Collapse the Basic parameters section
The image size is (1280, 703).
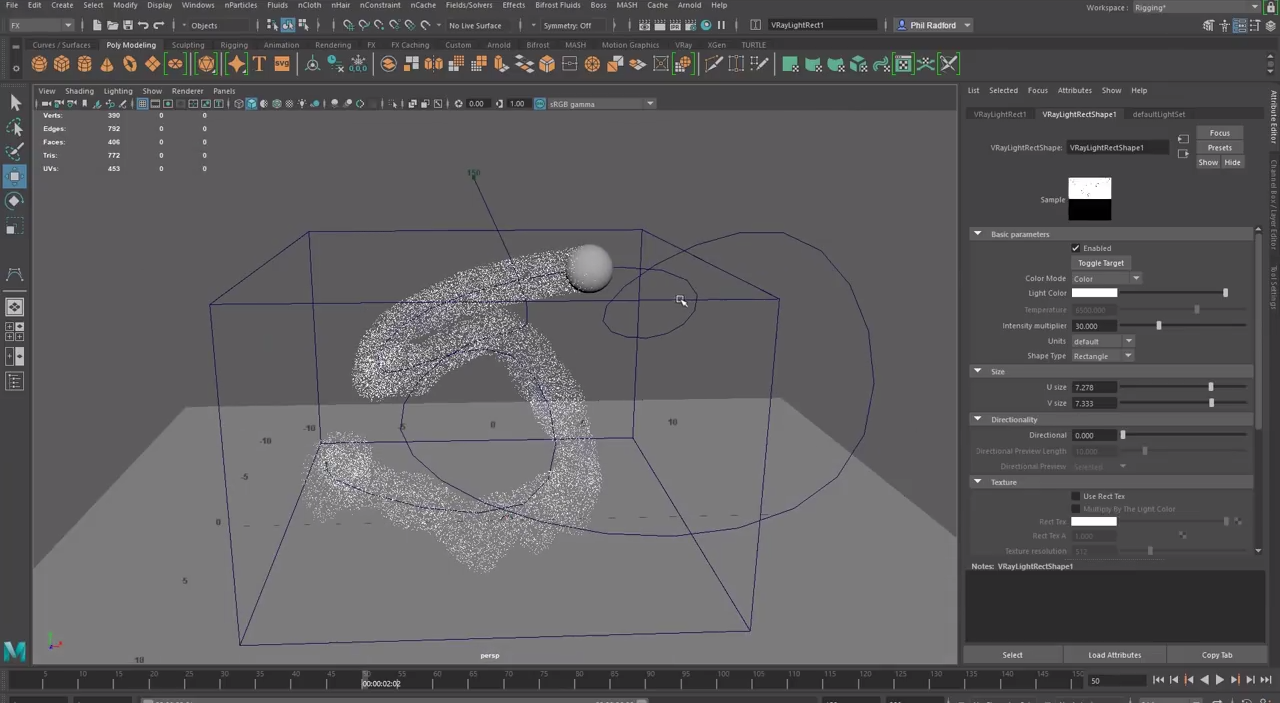pyautogui.click(x=977, y=234)
